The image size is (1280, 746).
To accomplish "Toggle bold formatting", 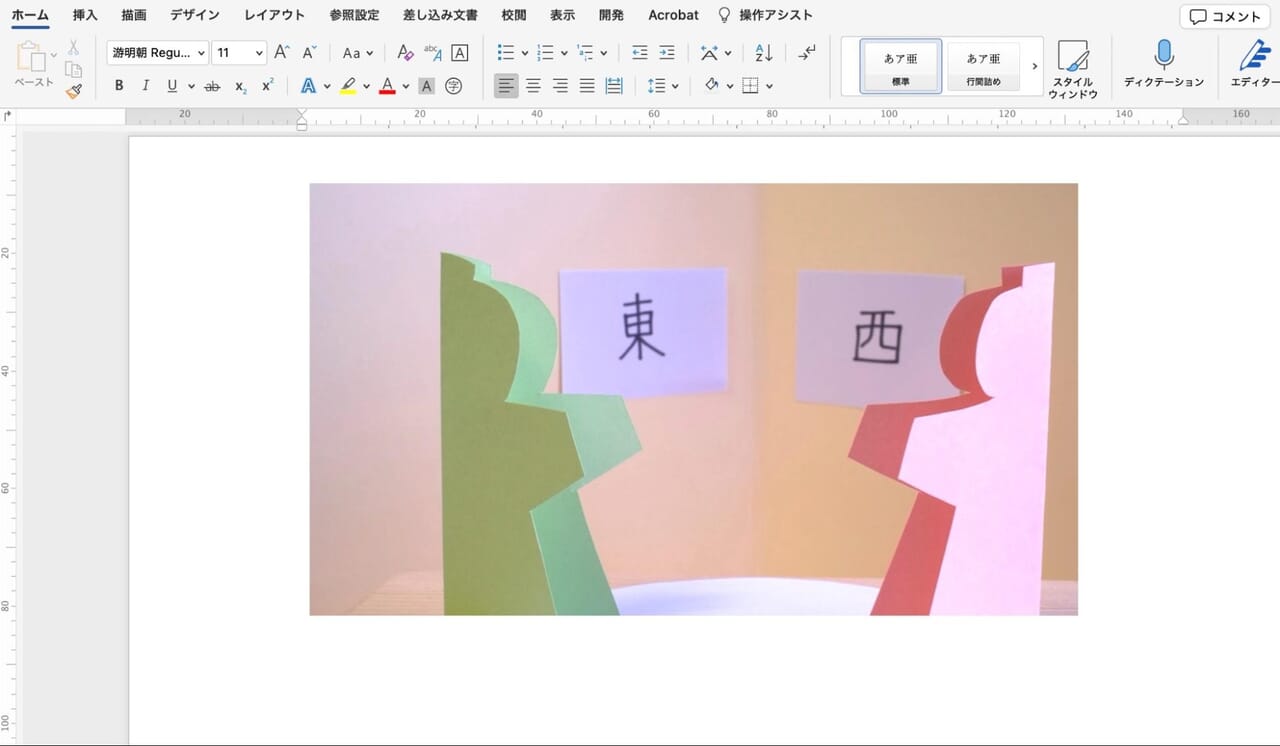I will [118, 85].
